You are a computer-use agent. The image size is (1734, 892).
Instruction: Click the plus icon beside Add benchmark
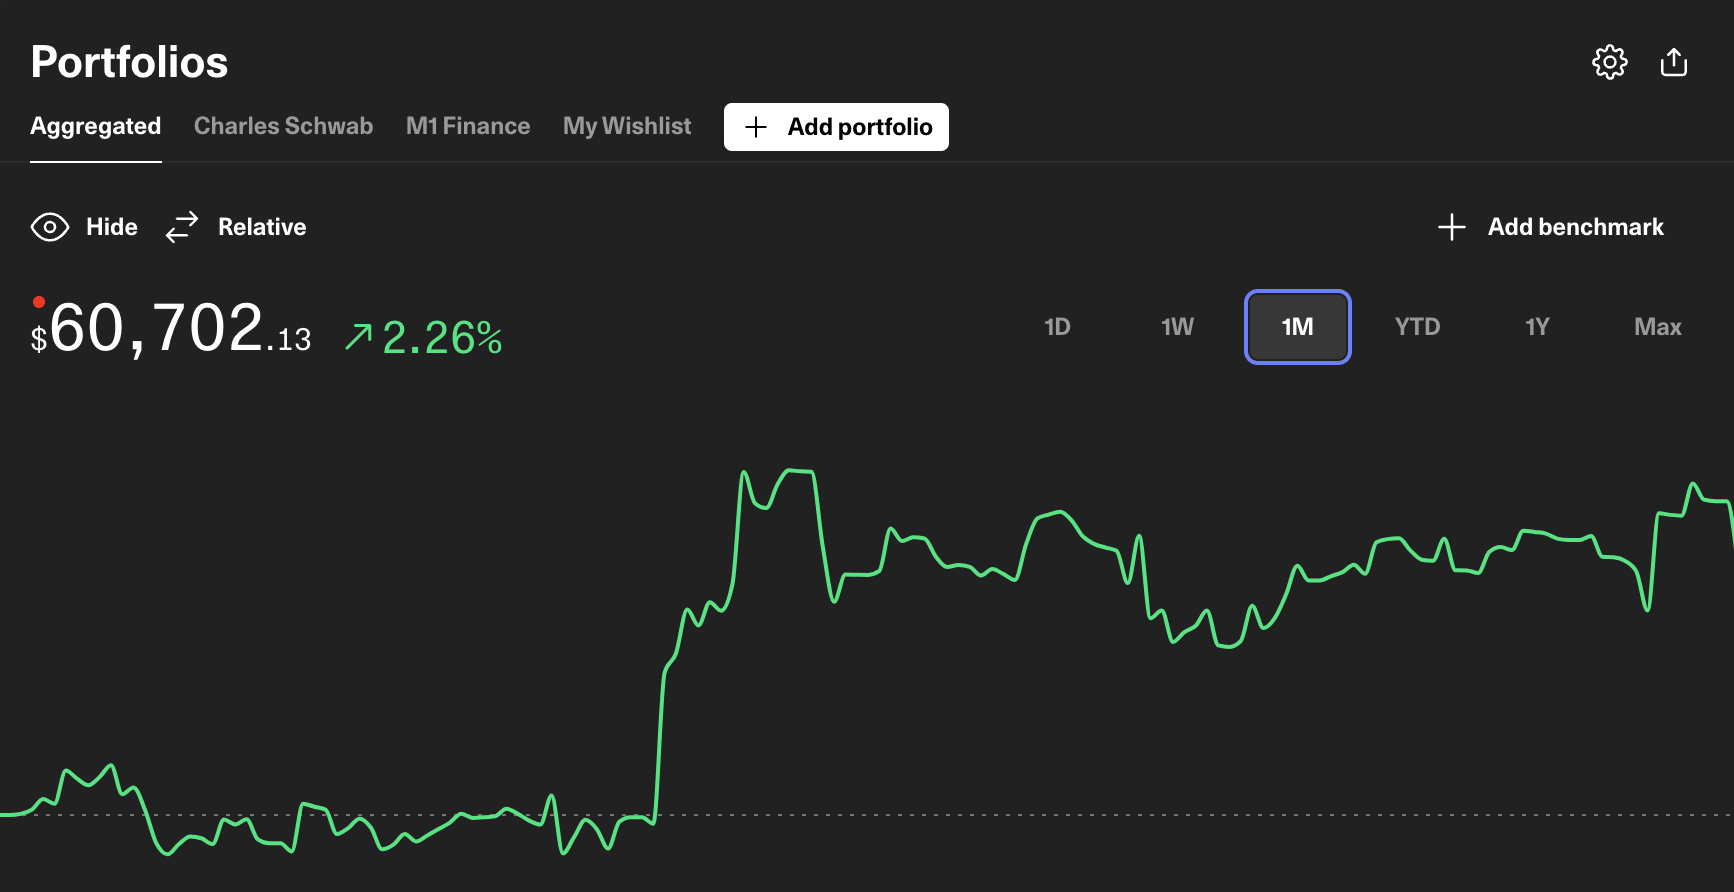[1451, 227]
